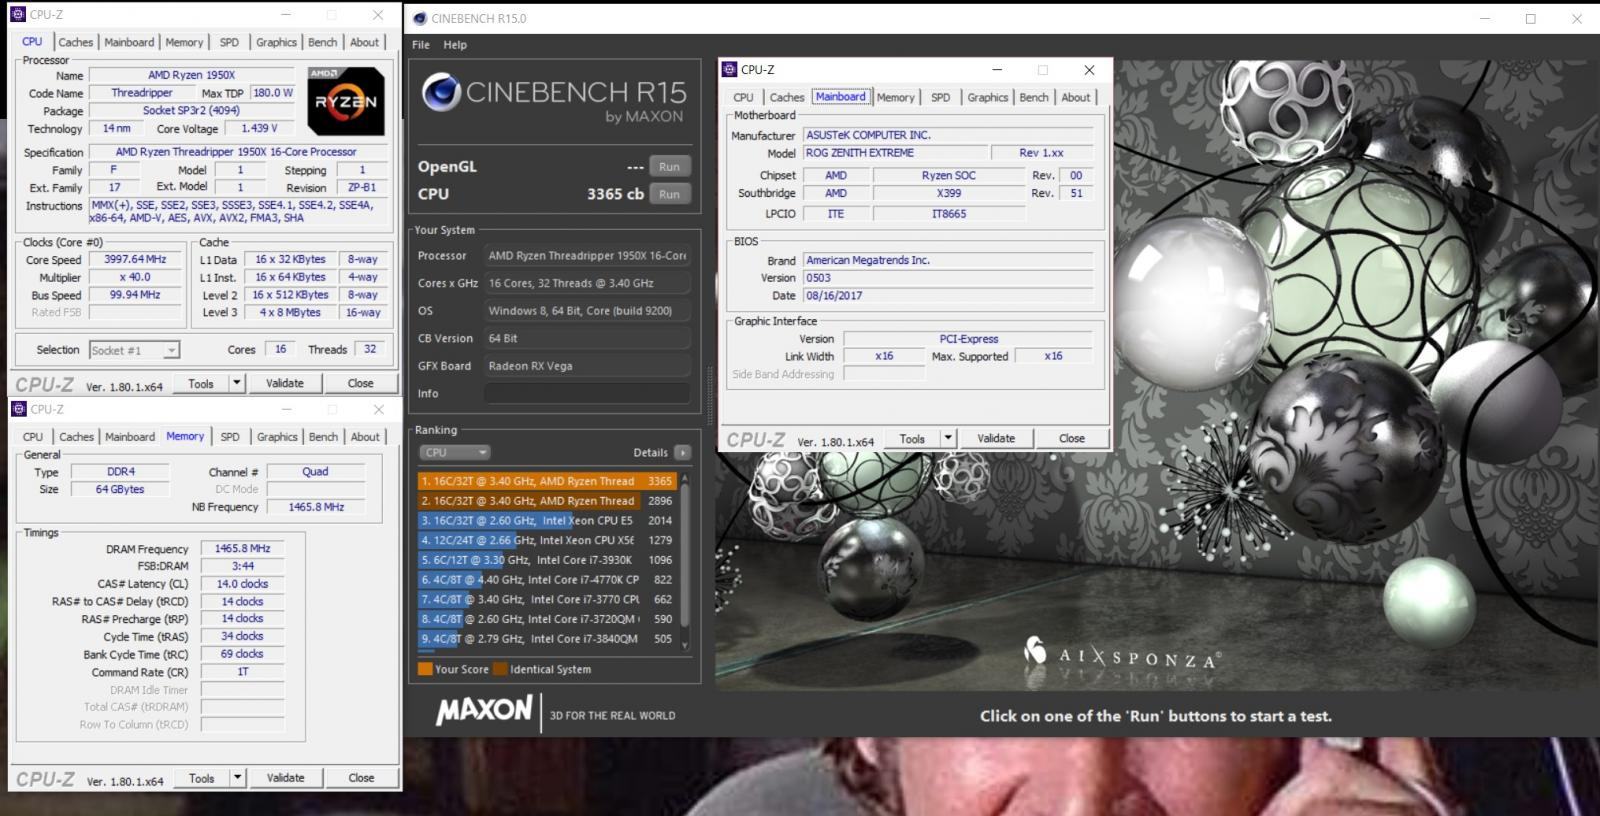Image resolution: width=1600 pixels, height=816 pixels.
Task: Open the Details arrow button in Ranking
Action: tap(682, 452)
